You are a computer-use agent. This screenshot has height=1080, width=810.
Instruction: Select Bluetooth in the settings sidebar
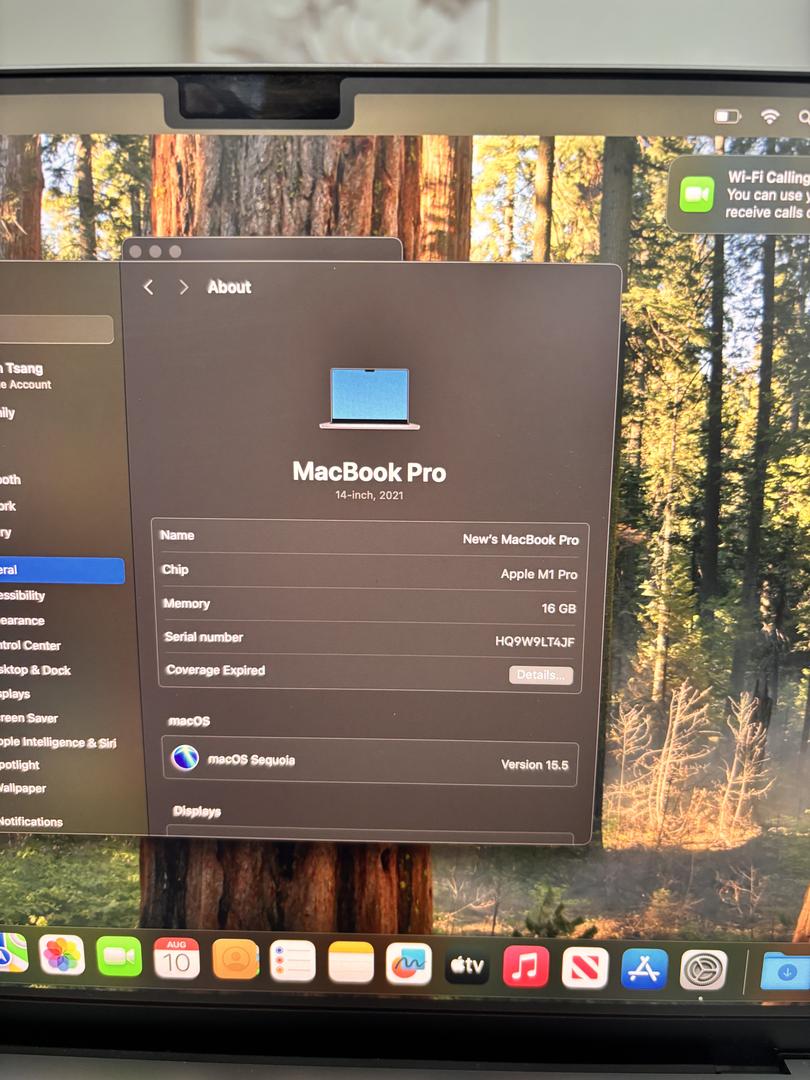click(10, 479)
